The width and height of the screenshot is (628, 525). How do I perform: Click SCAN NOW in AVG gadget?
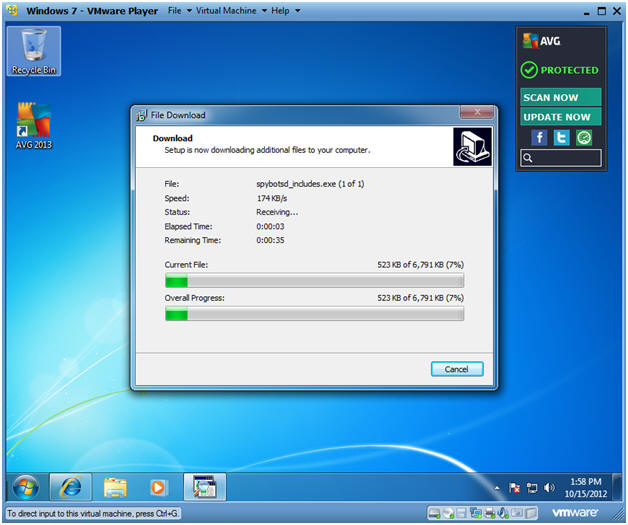[x=561, y=97]
